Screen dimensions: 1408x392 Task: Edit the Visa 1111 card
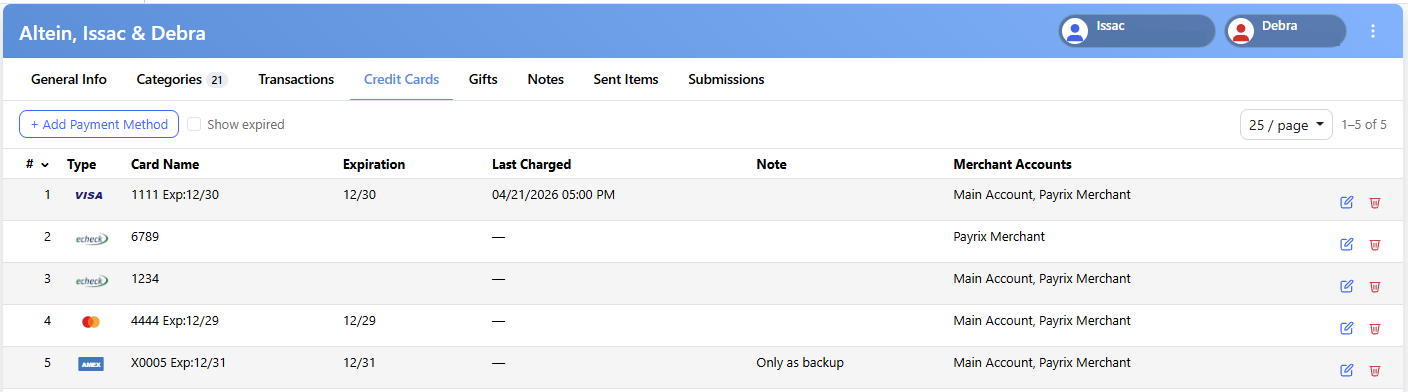1346,202
